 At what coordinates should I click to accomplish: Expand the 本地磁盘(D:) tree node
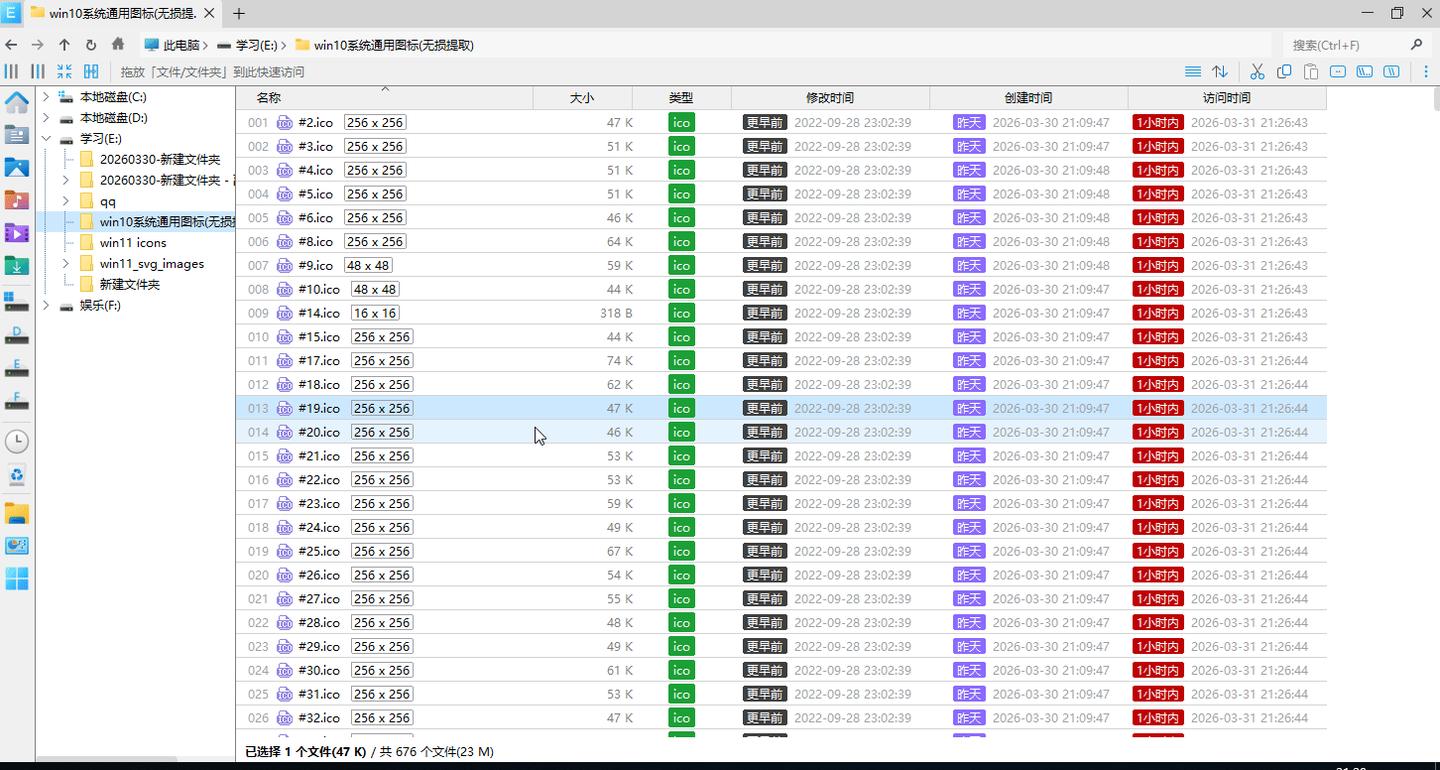[x=46, y=118]
